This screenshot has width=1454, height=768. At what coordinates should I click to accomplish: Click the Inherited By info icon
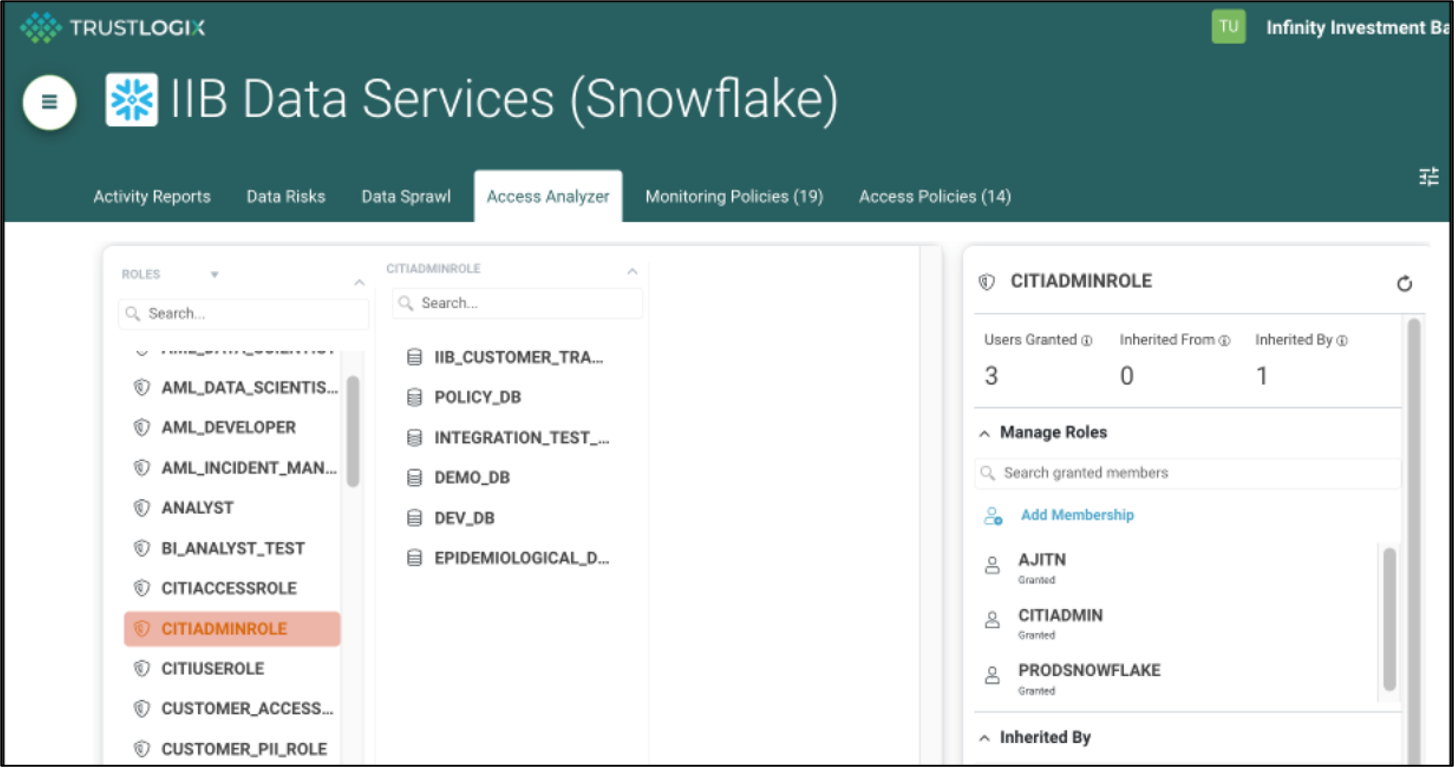click(1342, 341)
